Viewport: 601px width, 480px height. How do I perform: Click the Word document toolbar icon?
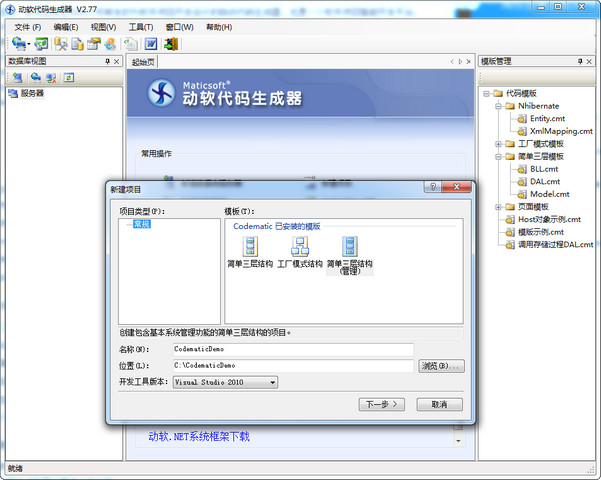[151, 44]
